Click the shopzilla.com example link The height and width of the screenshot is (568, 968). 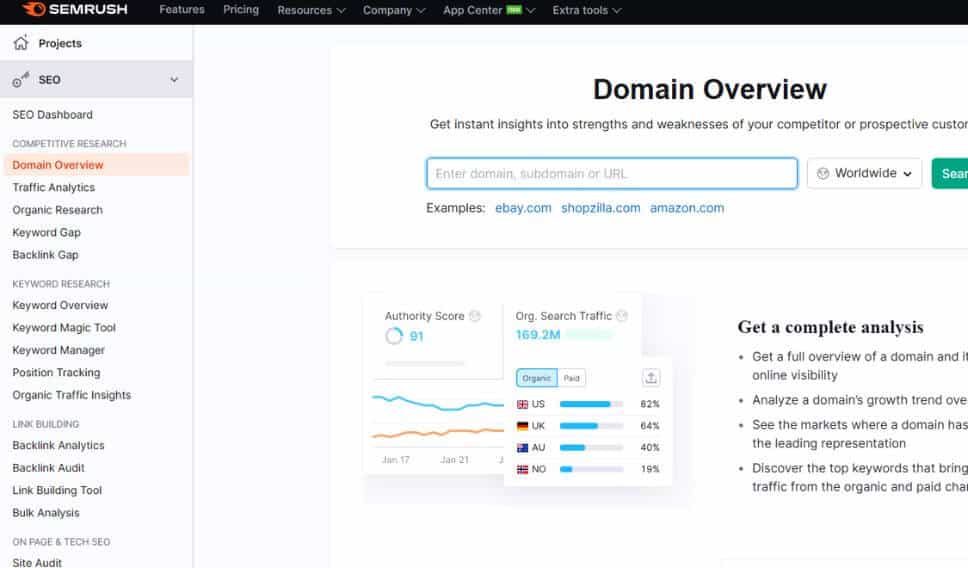coord(600,208)
